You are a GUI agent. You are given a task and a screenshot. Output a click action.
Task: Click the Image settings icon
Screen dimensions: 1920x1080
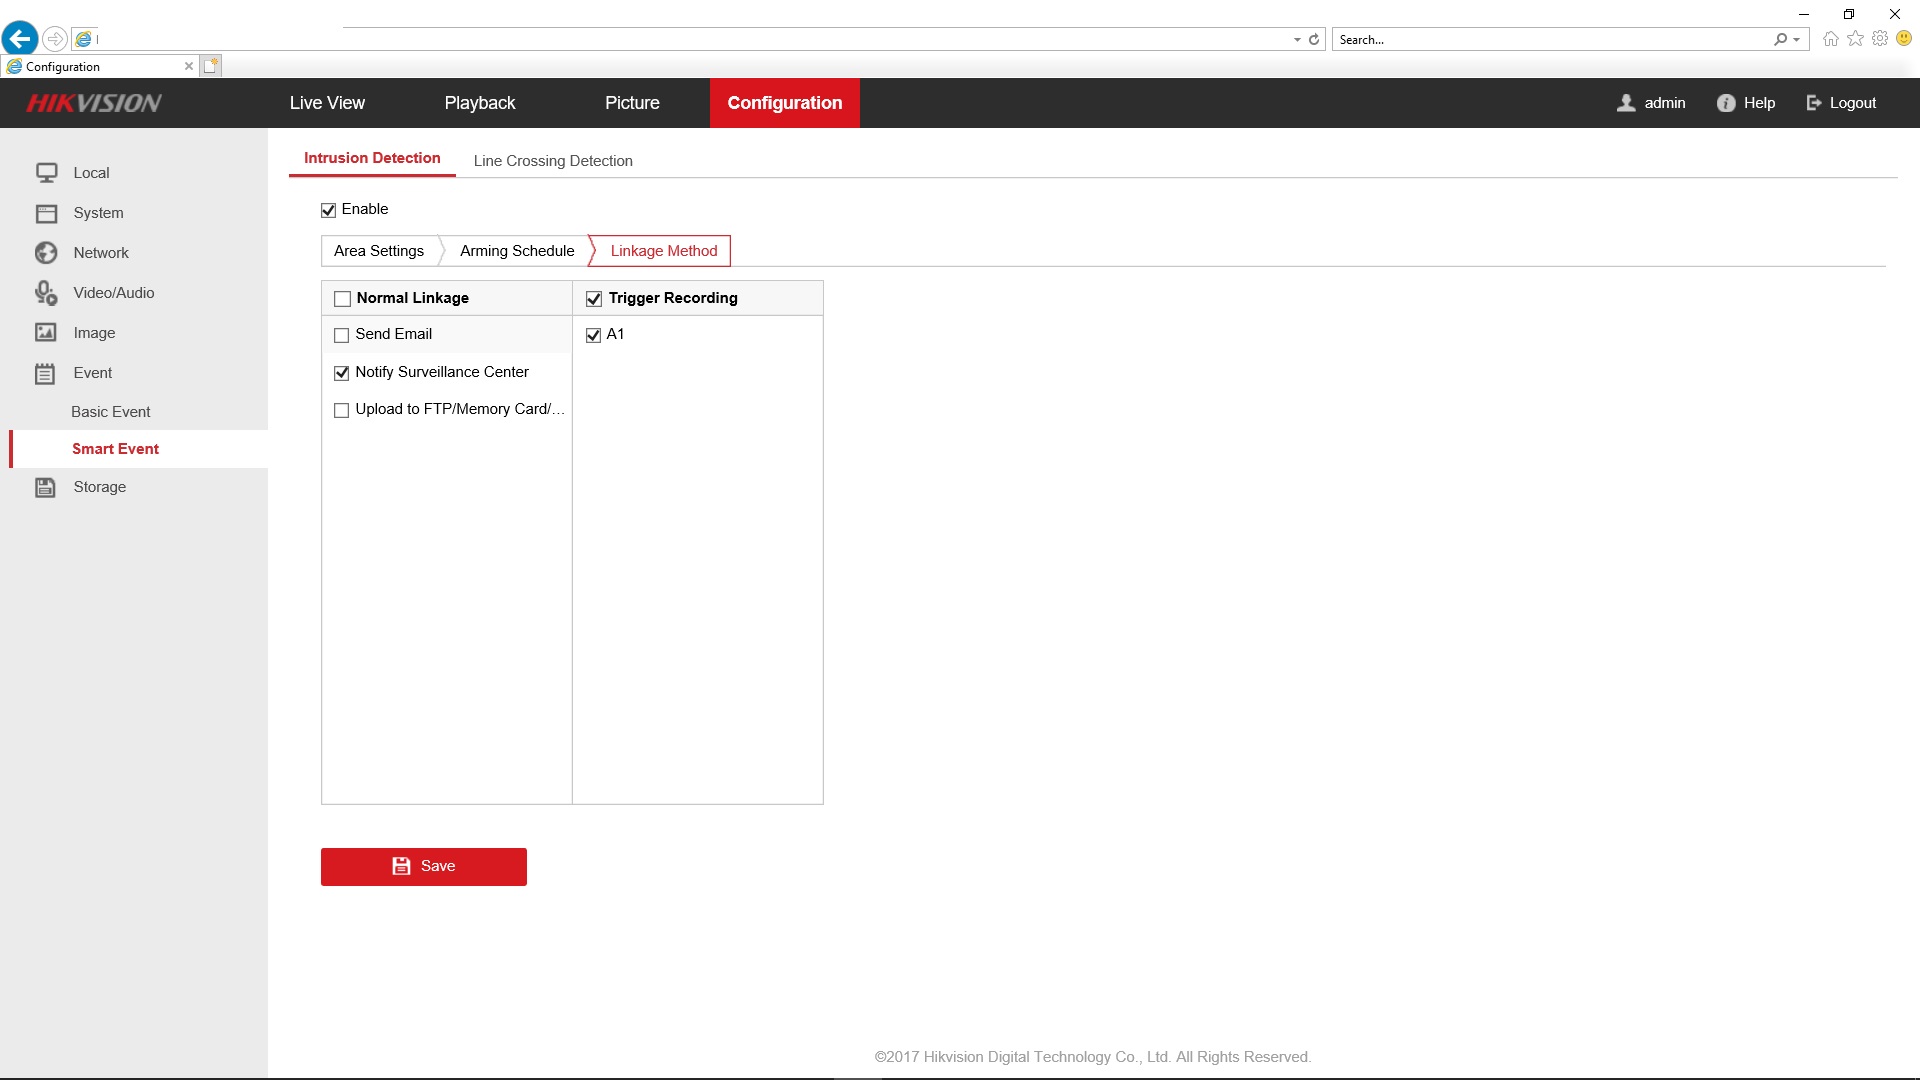[46, 333]
